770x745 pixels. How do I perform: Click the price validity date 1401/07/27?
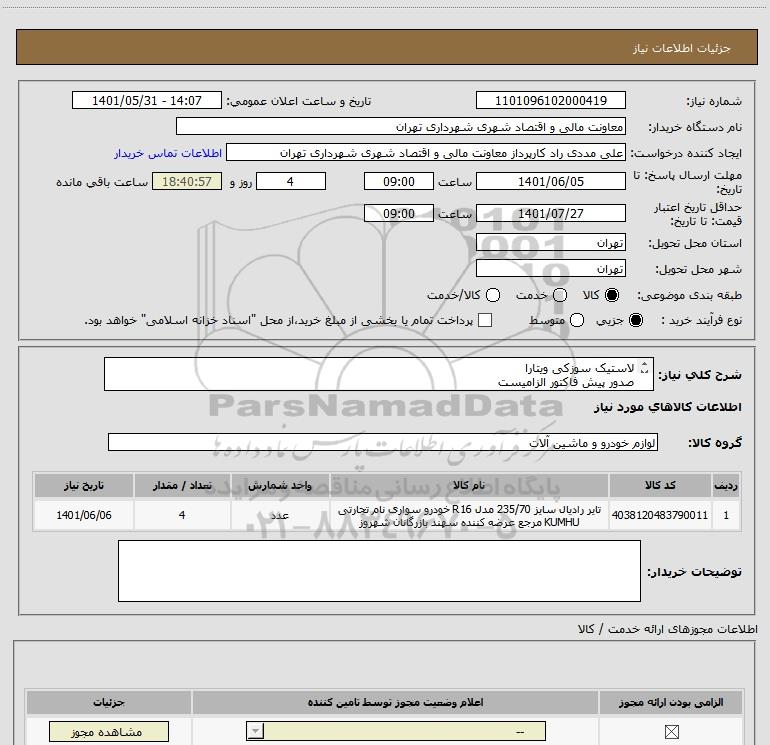coord(550,213)
